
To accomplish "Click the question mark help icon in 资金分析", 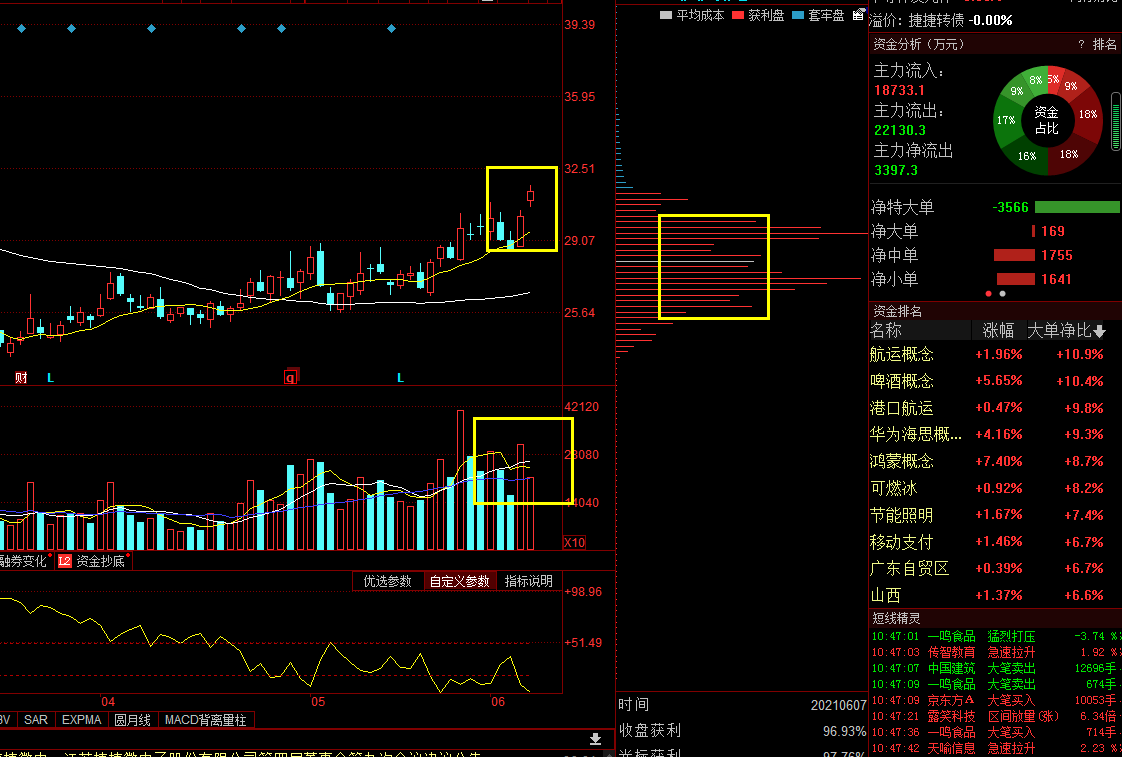I will tap(1080, 44).
